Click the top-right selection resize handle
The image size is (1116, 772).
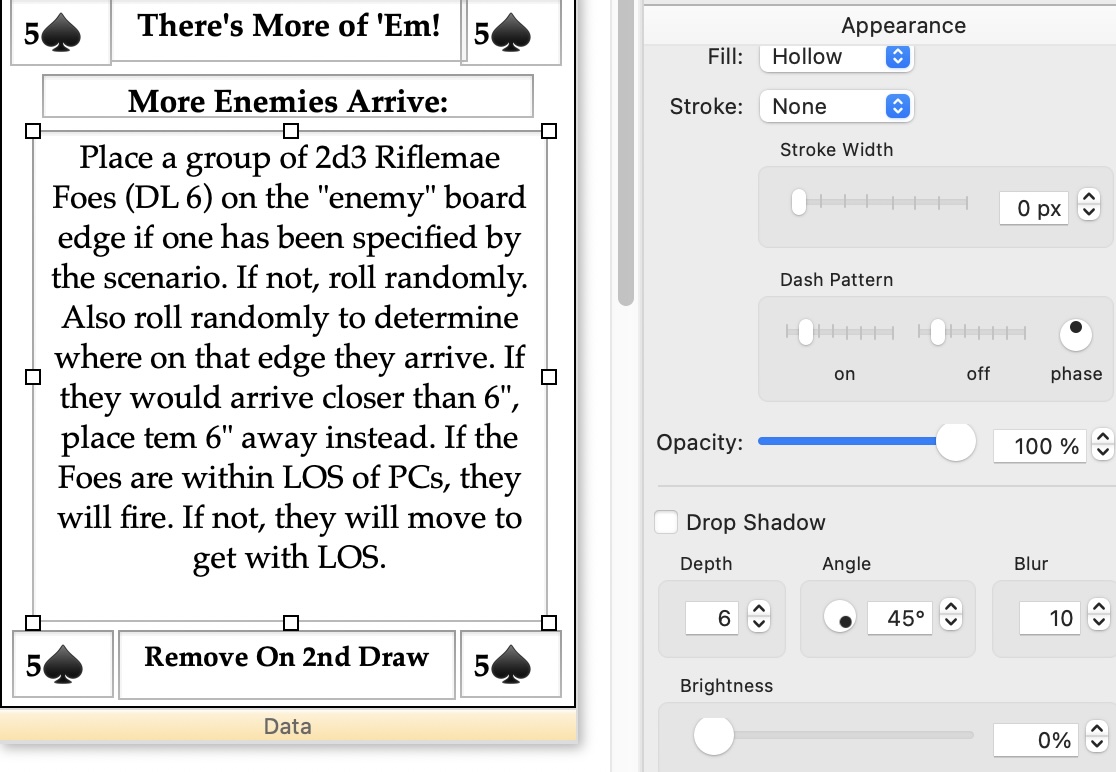pyautogui.click(x=549, y=131)
